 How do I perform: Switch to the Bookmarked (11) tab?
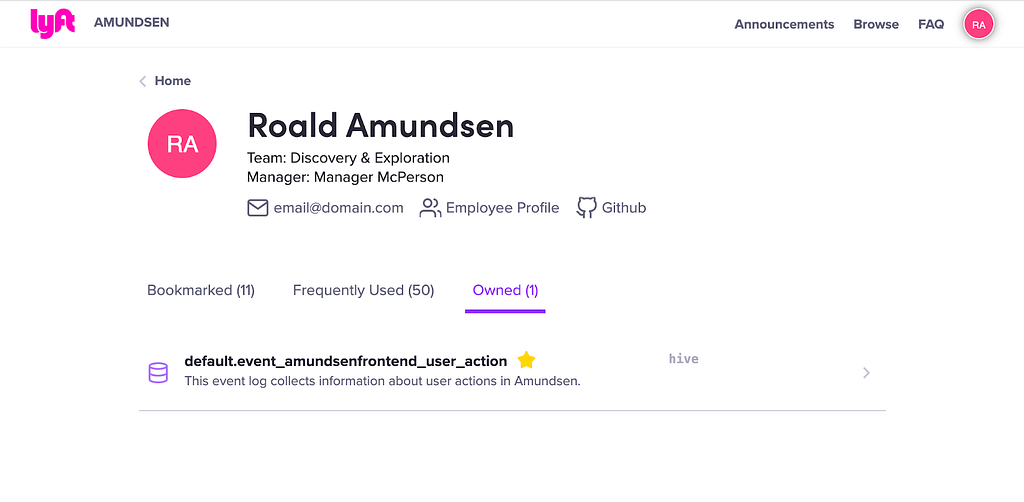tap(201, 290)
